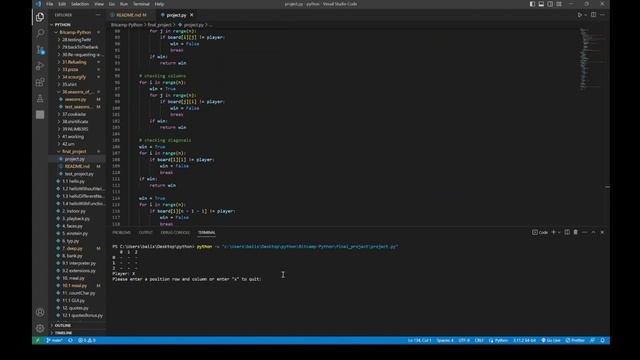The width and height of the screenshot is (640, 360).
Task: Split the editor to the right
Action: point(593,15)
